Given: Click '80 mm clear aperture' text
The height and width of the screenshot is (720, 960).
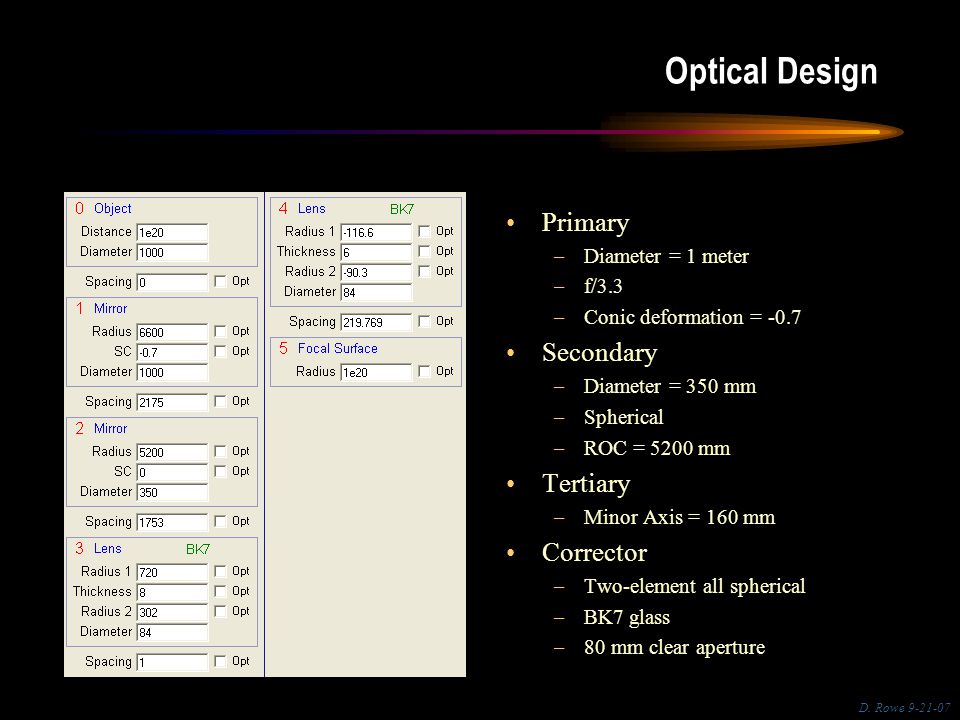Looking at the screenshot, I should [x=674, y=647].
